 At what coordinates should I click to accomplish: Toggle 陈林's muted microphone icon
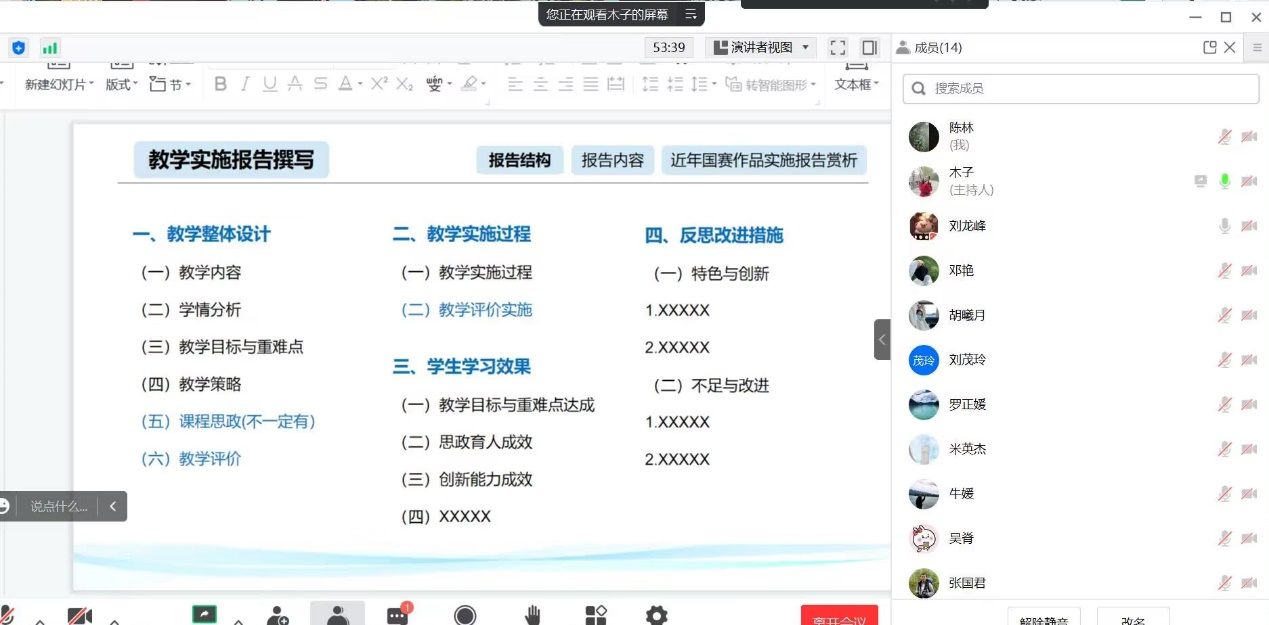1224,137
